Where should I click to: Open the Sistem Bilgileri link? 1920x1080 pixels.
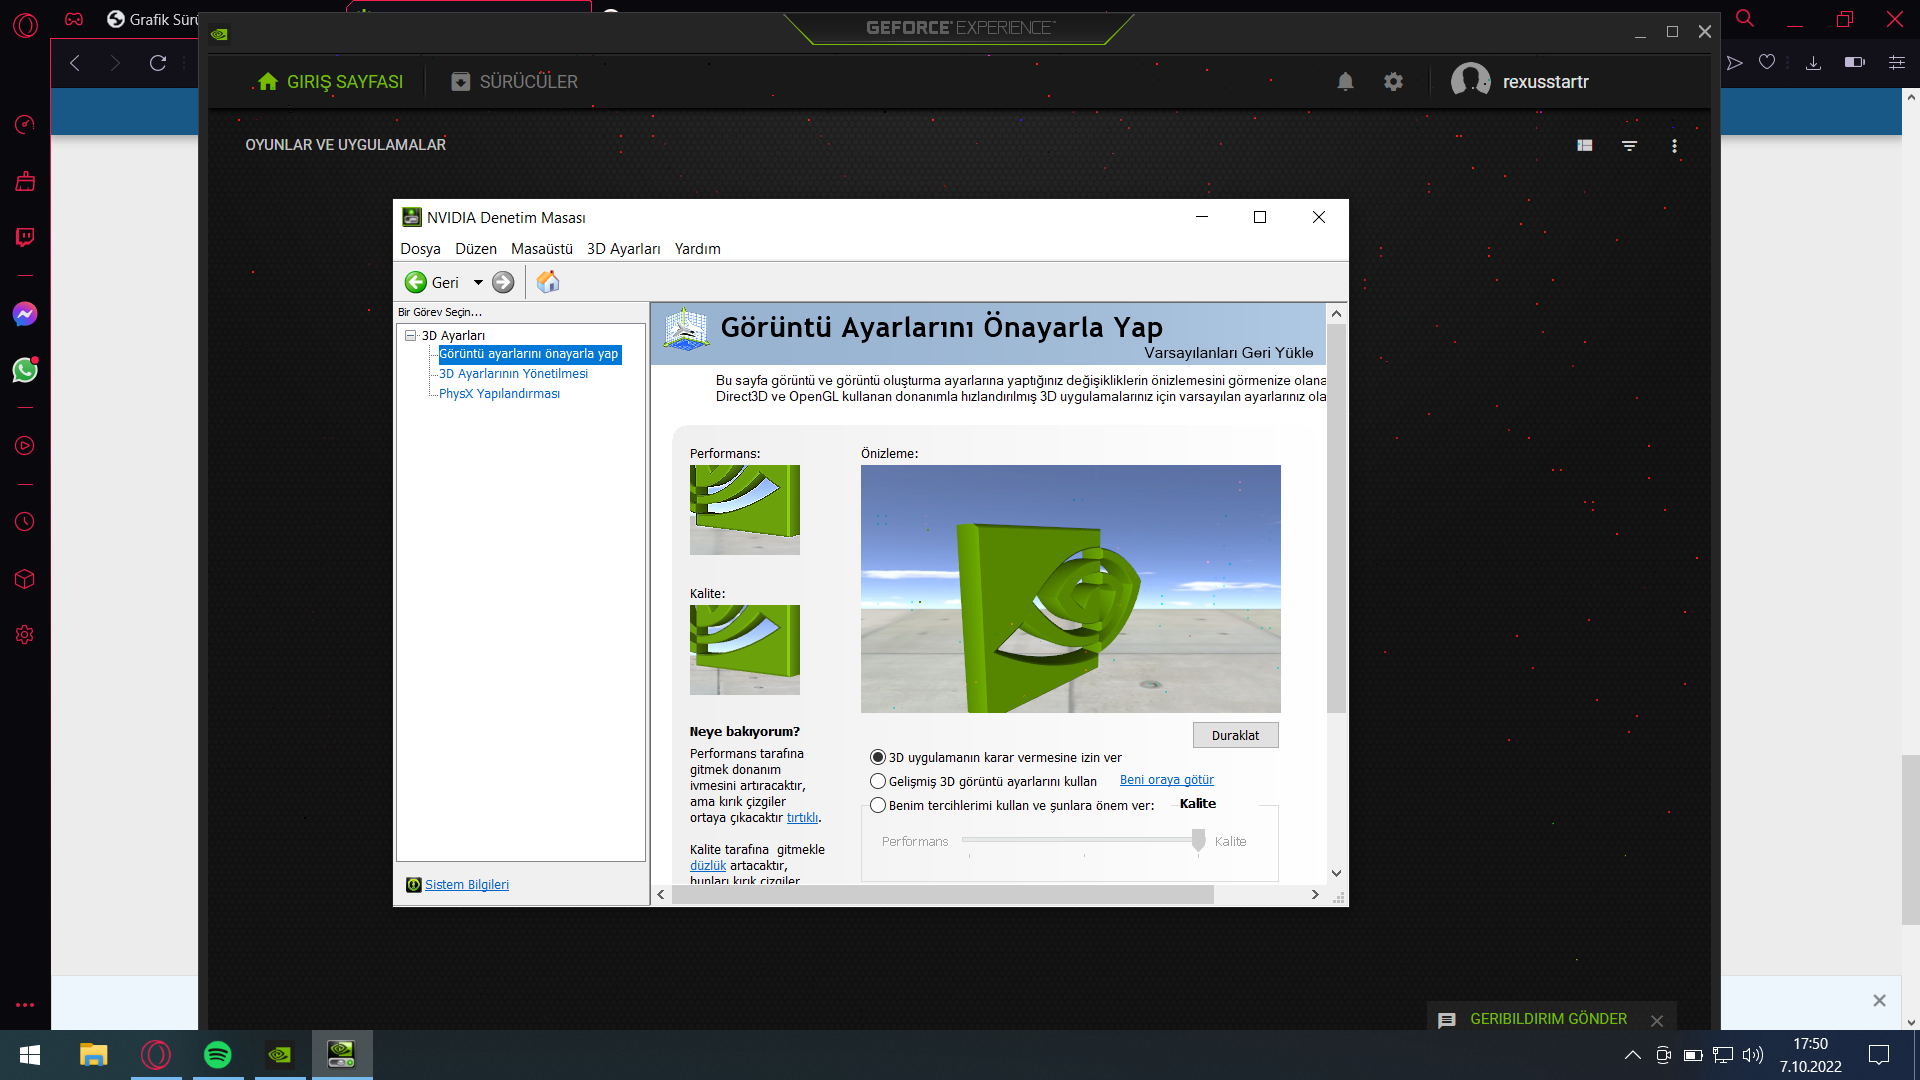pyautogui.click(x=466, y=885)
